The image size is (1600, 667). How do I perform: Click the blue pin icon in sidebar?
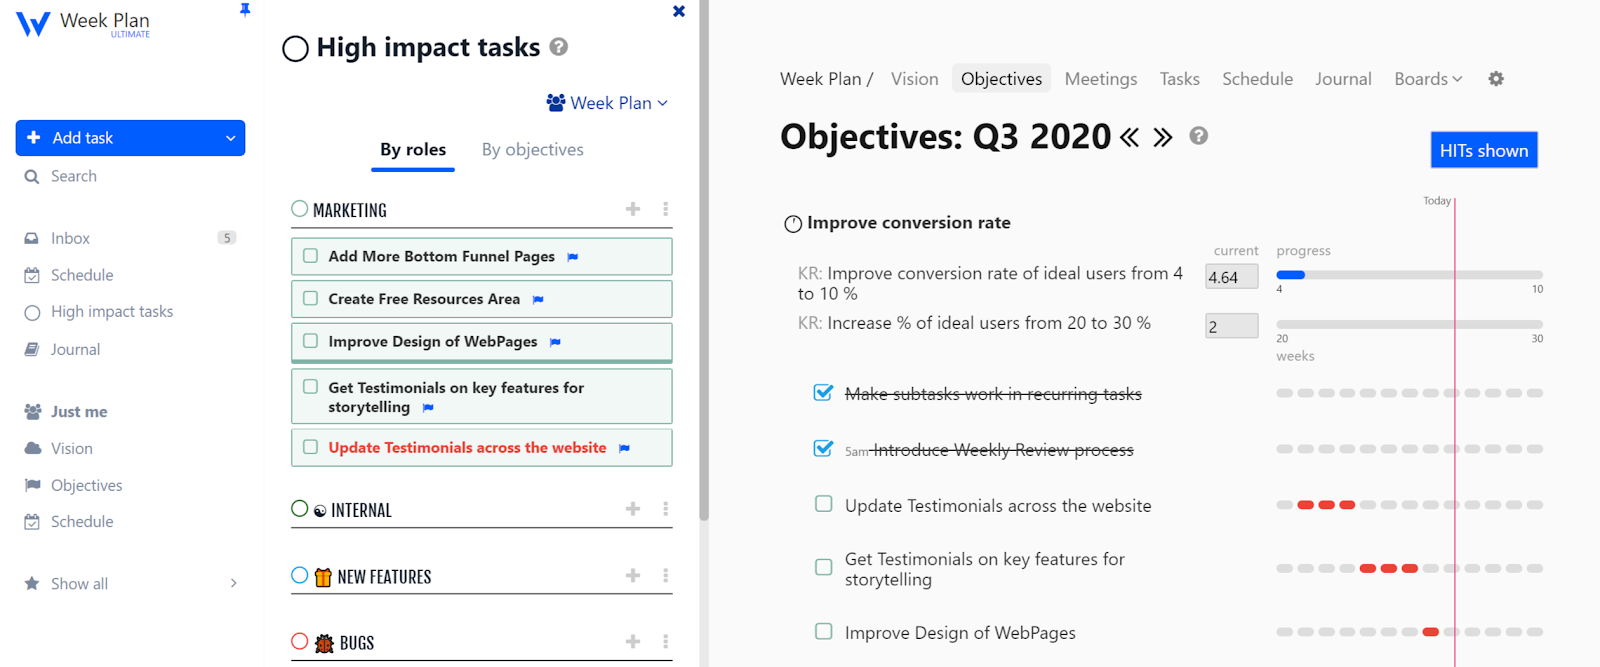click(x=245, y=10)
